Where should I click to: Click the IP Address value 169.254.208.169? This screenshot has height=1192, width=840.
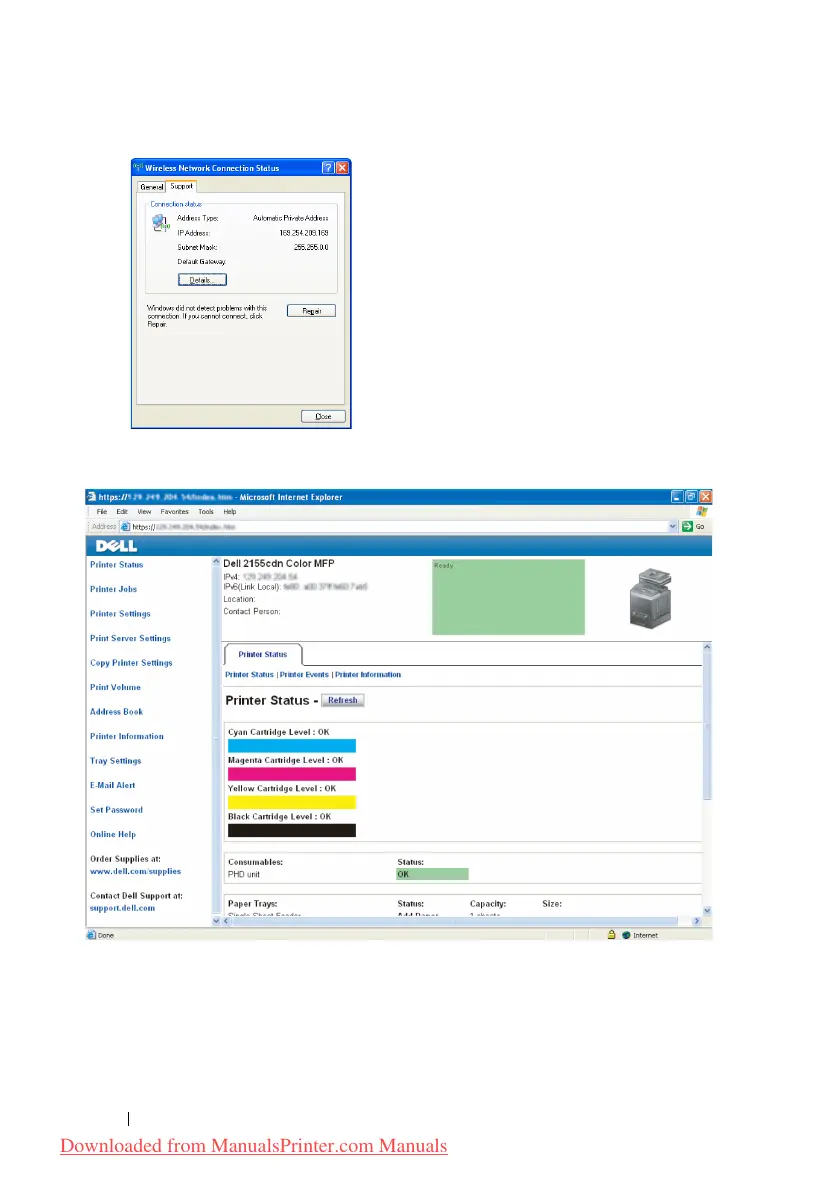tap(304, 233)
